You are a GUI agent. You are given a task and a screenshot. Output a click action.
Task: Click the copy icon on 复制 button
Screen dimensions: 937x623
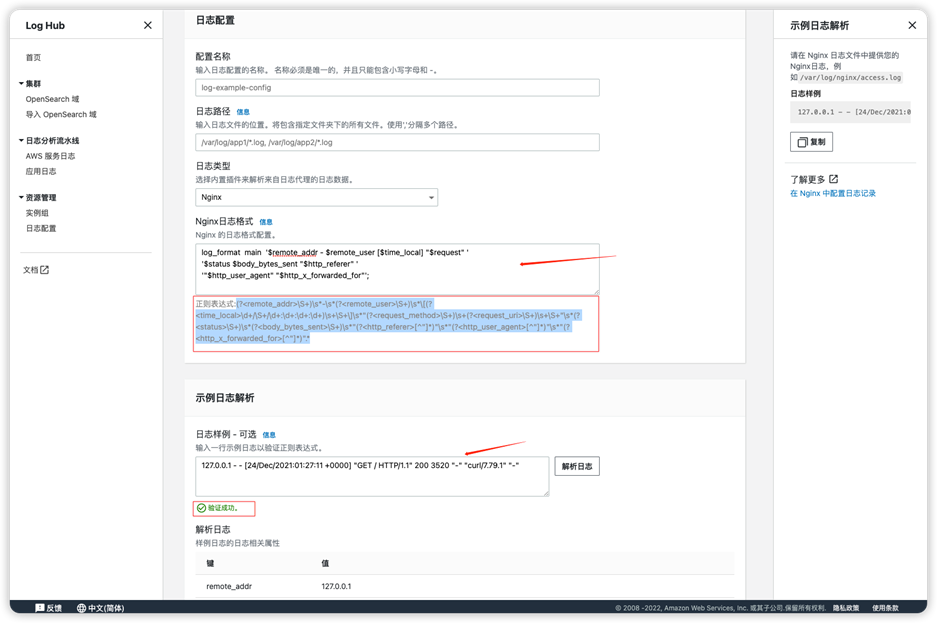click(x=803, y=142)
